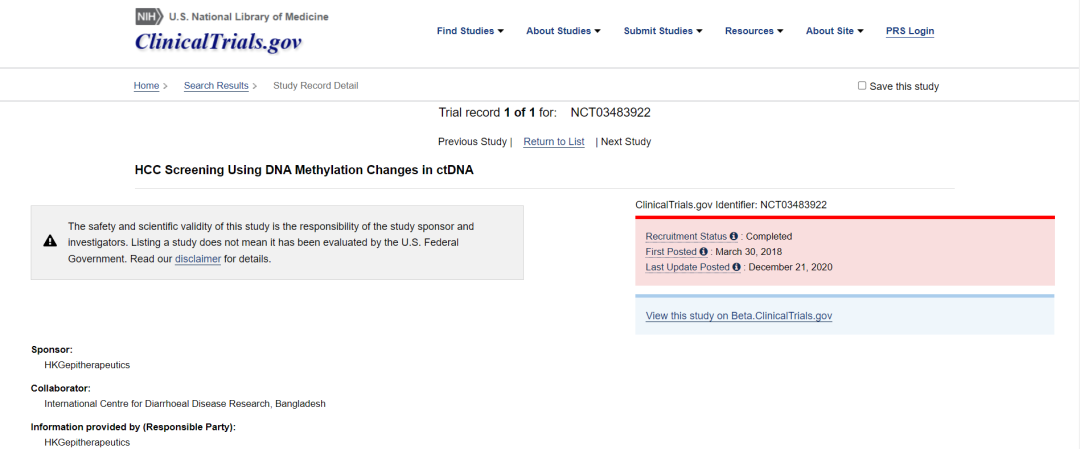The image size is (1080, 449).
Task: Enable the Save this study checkbox
Action: coord(862,86)
